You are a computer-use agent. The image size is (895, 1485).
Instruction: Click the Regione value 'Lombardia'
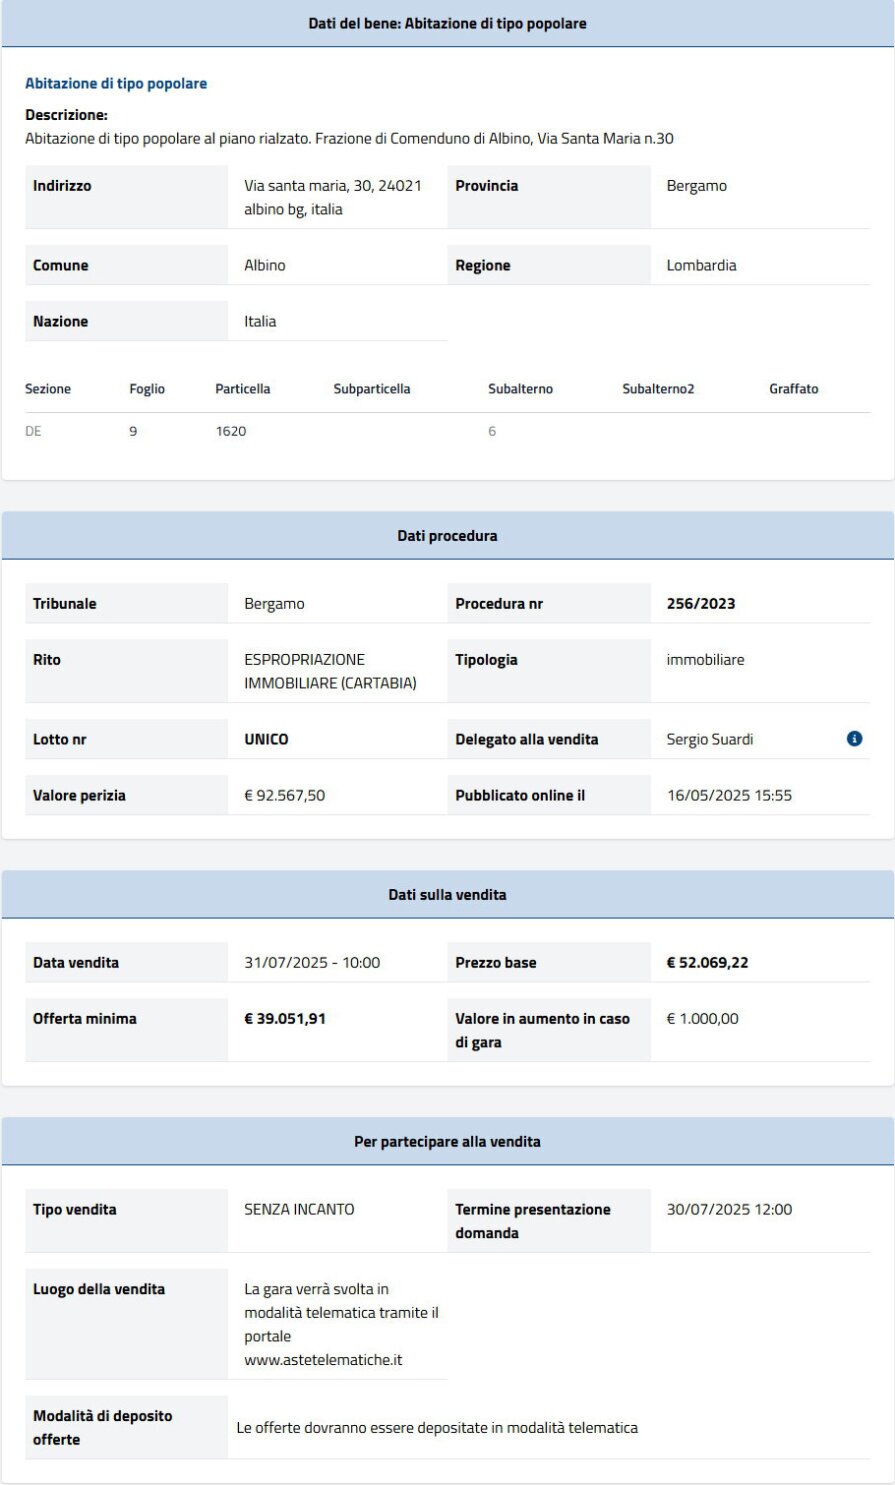coord(702,266)
